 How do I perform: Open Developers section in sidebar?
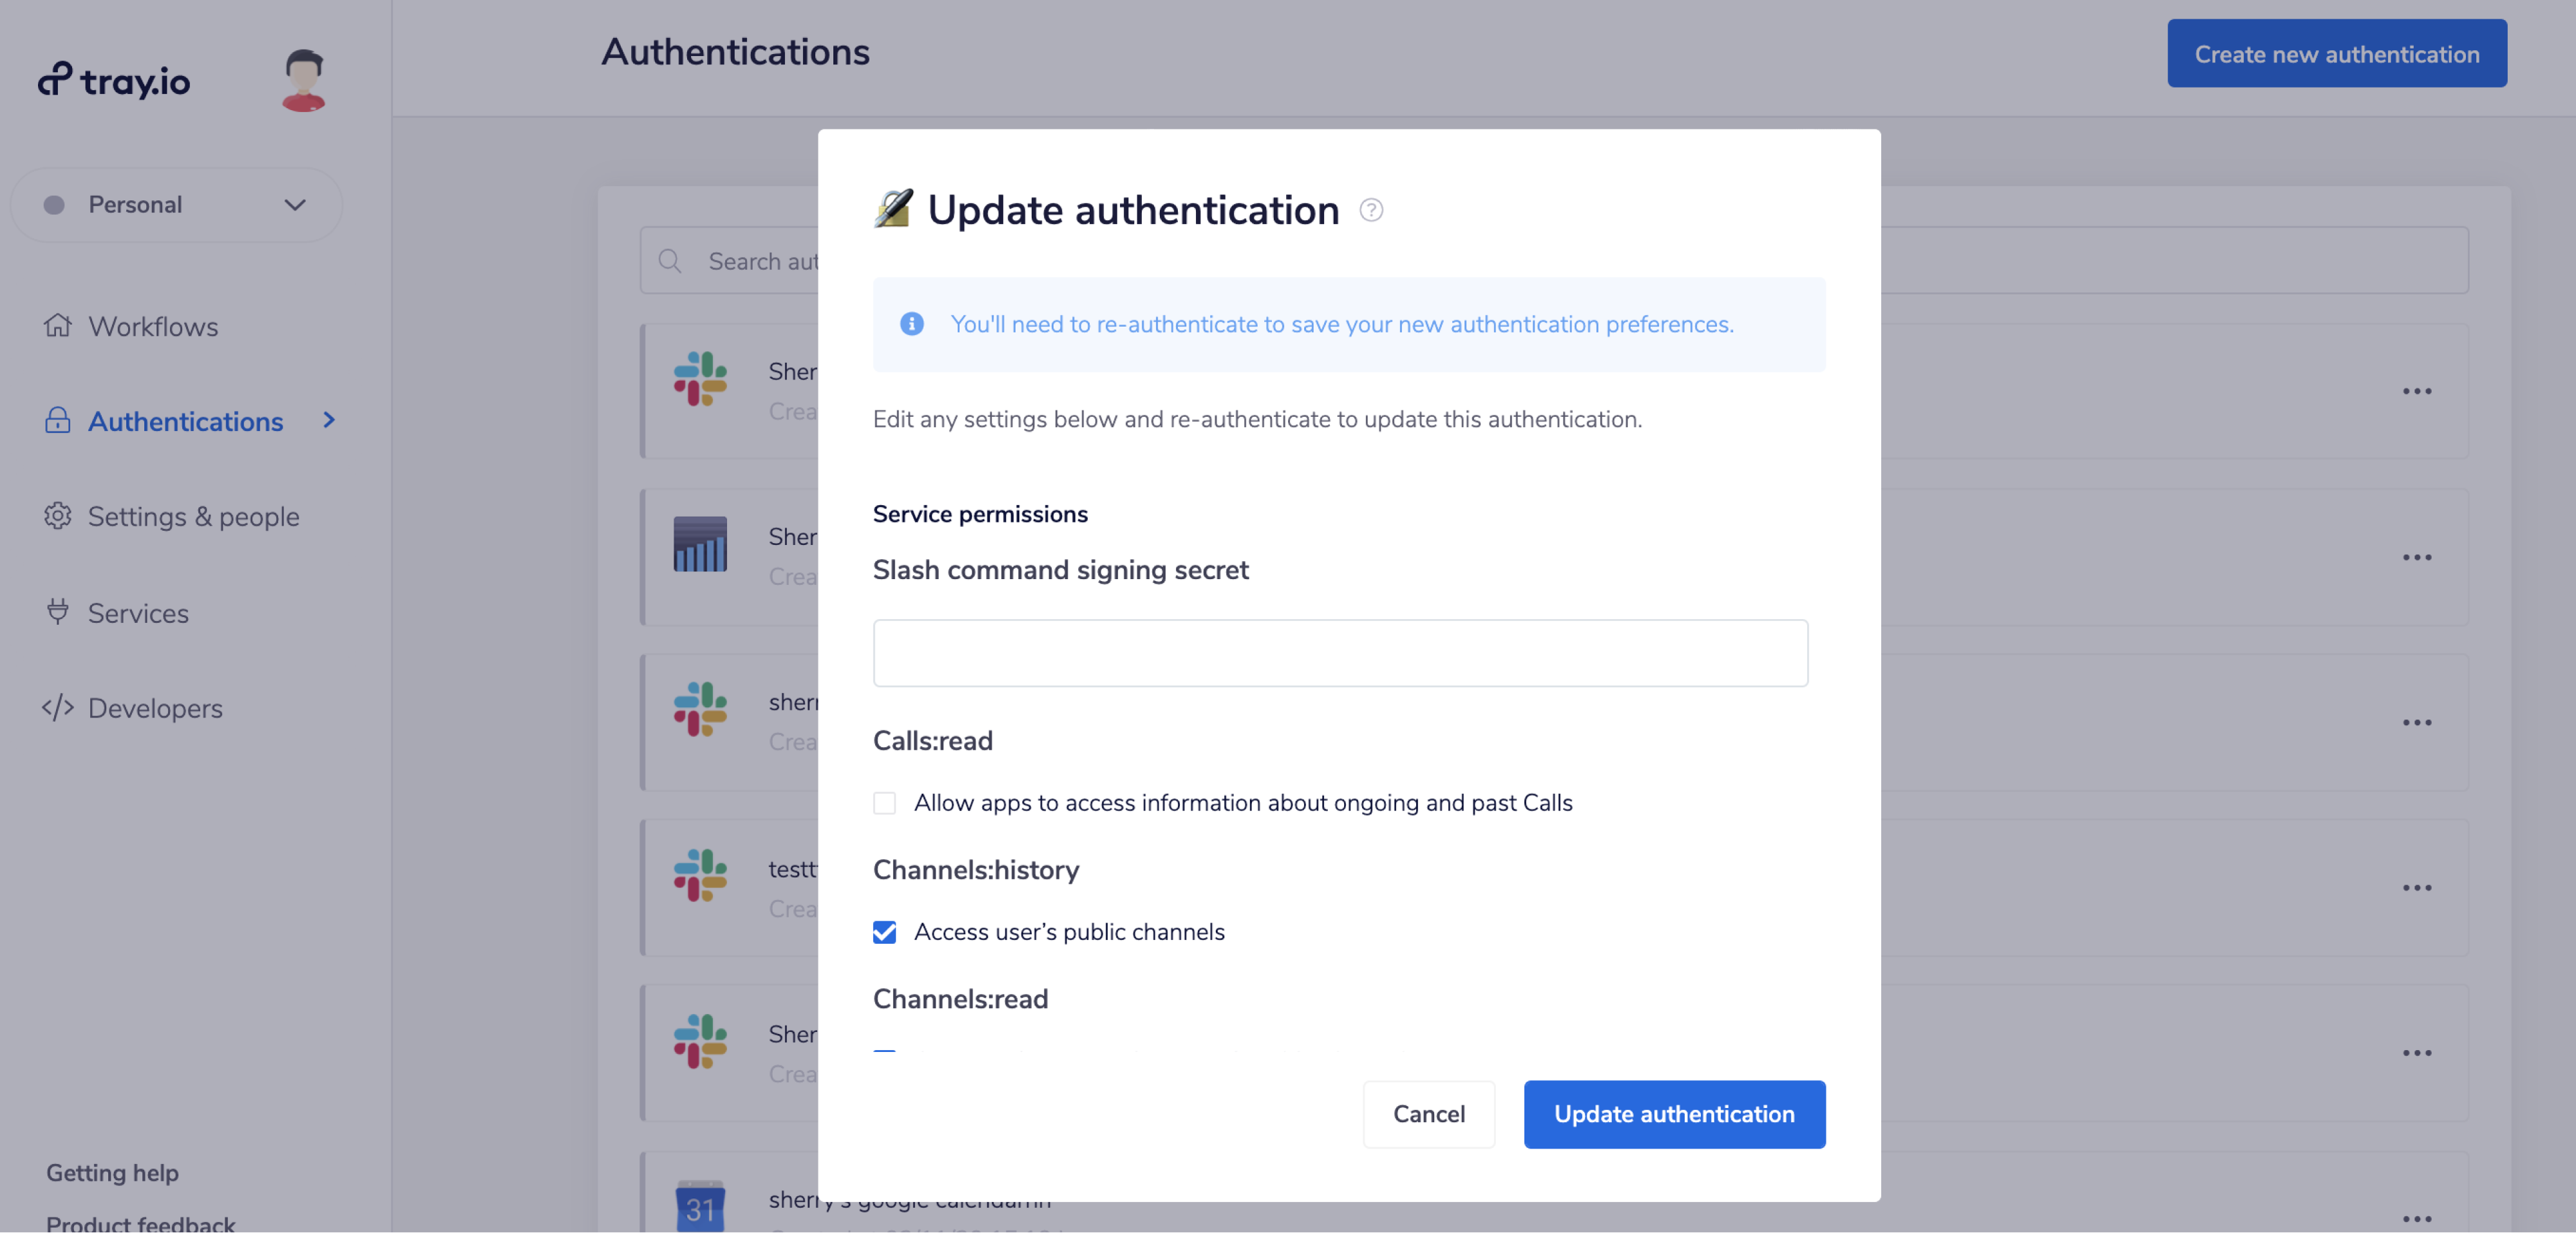pyautogui.click(x=155, y=708)
